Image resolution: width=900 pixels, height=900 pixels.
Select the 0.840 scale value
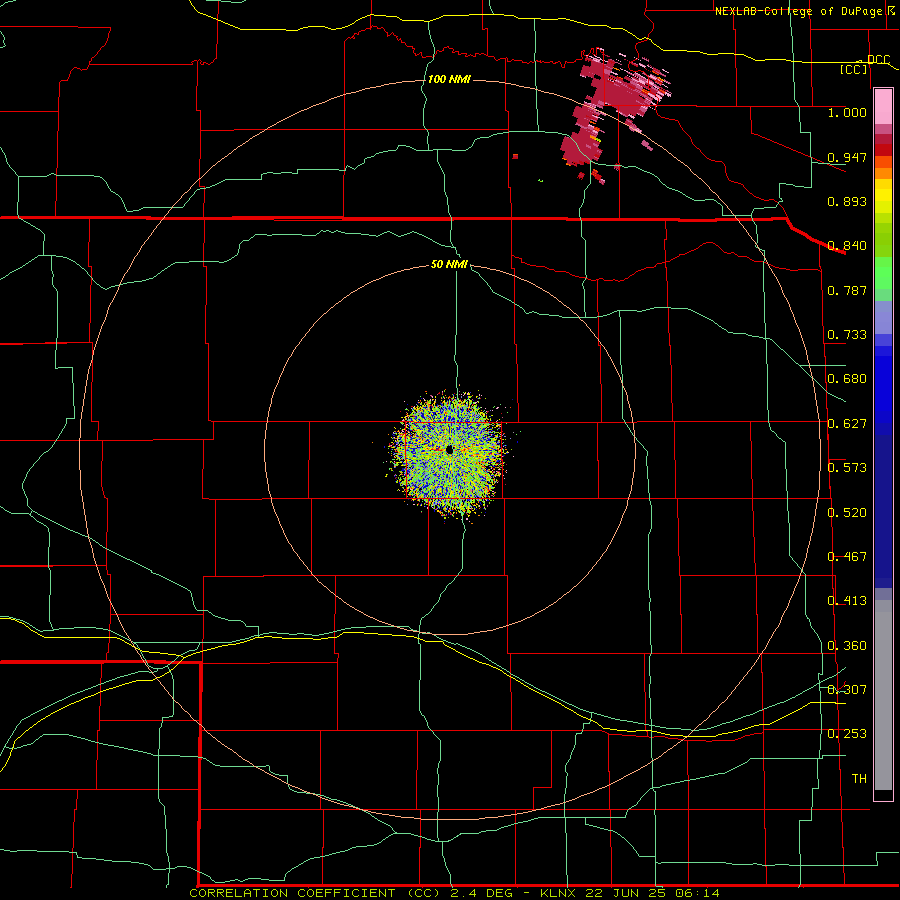(x=847, y=246)
